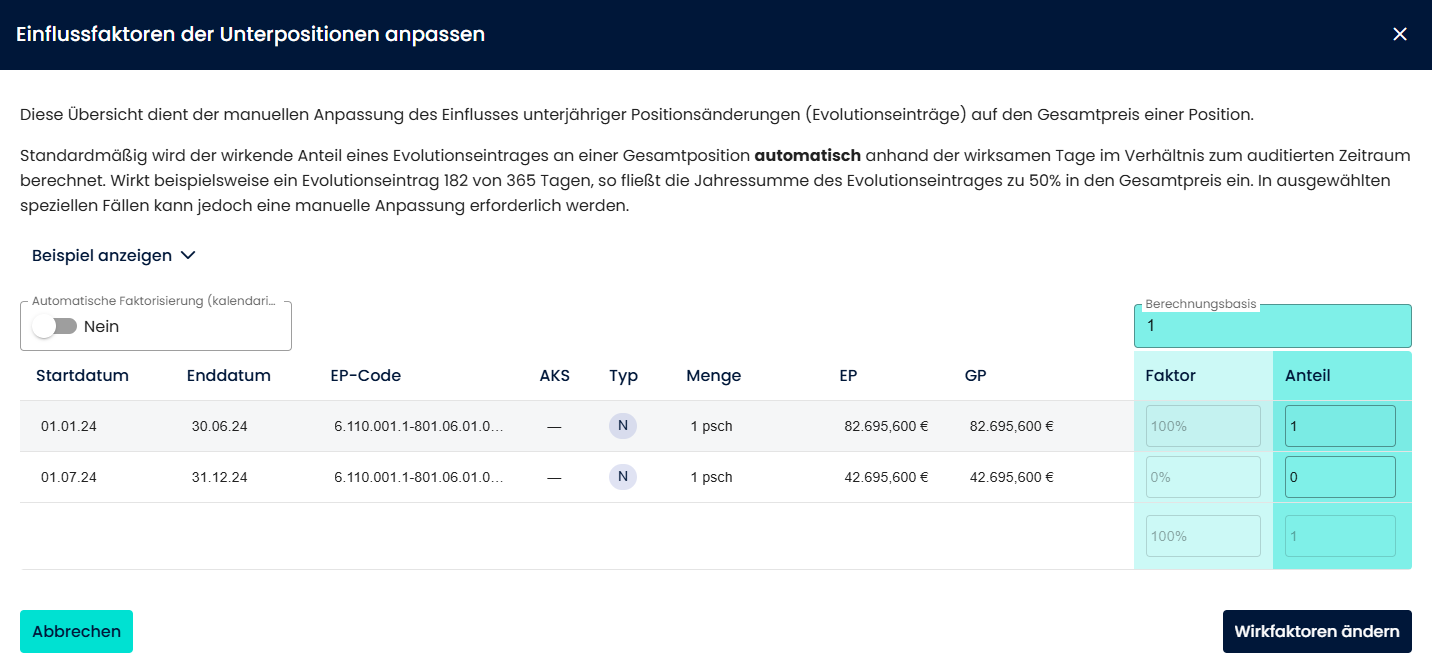The width and height of the screenshot is (1432, 661).
Task: Confirm with Wirkfaktoren ändern button
Action: (1316, 631)
